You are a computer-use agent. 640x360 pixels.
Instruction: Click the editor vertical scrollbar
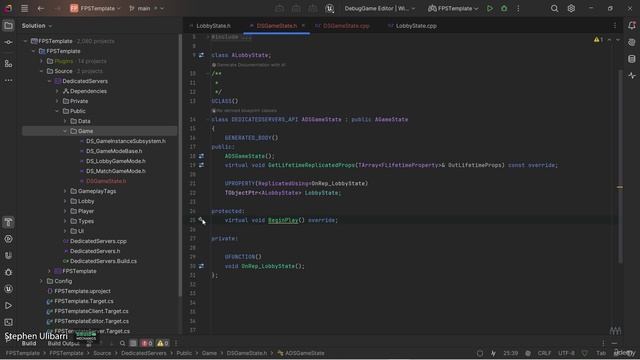click(620, 167)
